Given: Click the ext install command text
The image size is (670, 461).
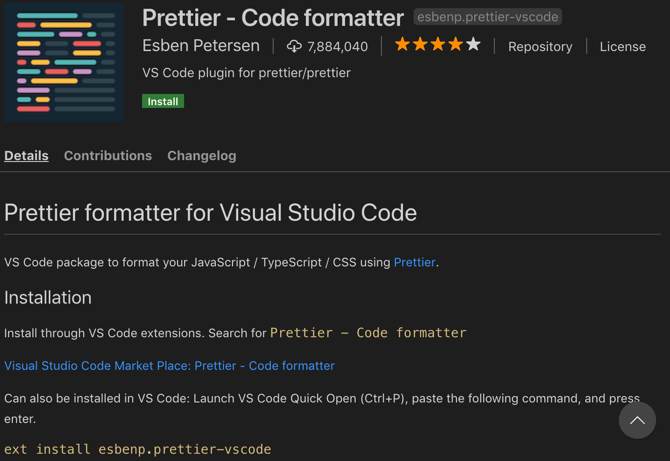Looking at the screenshot, I should pyautogui.click(x=137, y=449).
